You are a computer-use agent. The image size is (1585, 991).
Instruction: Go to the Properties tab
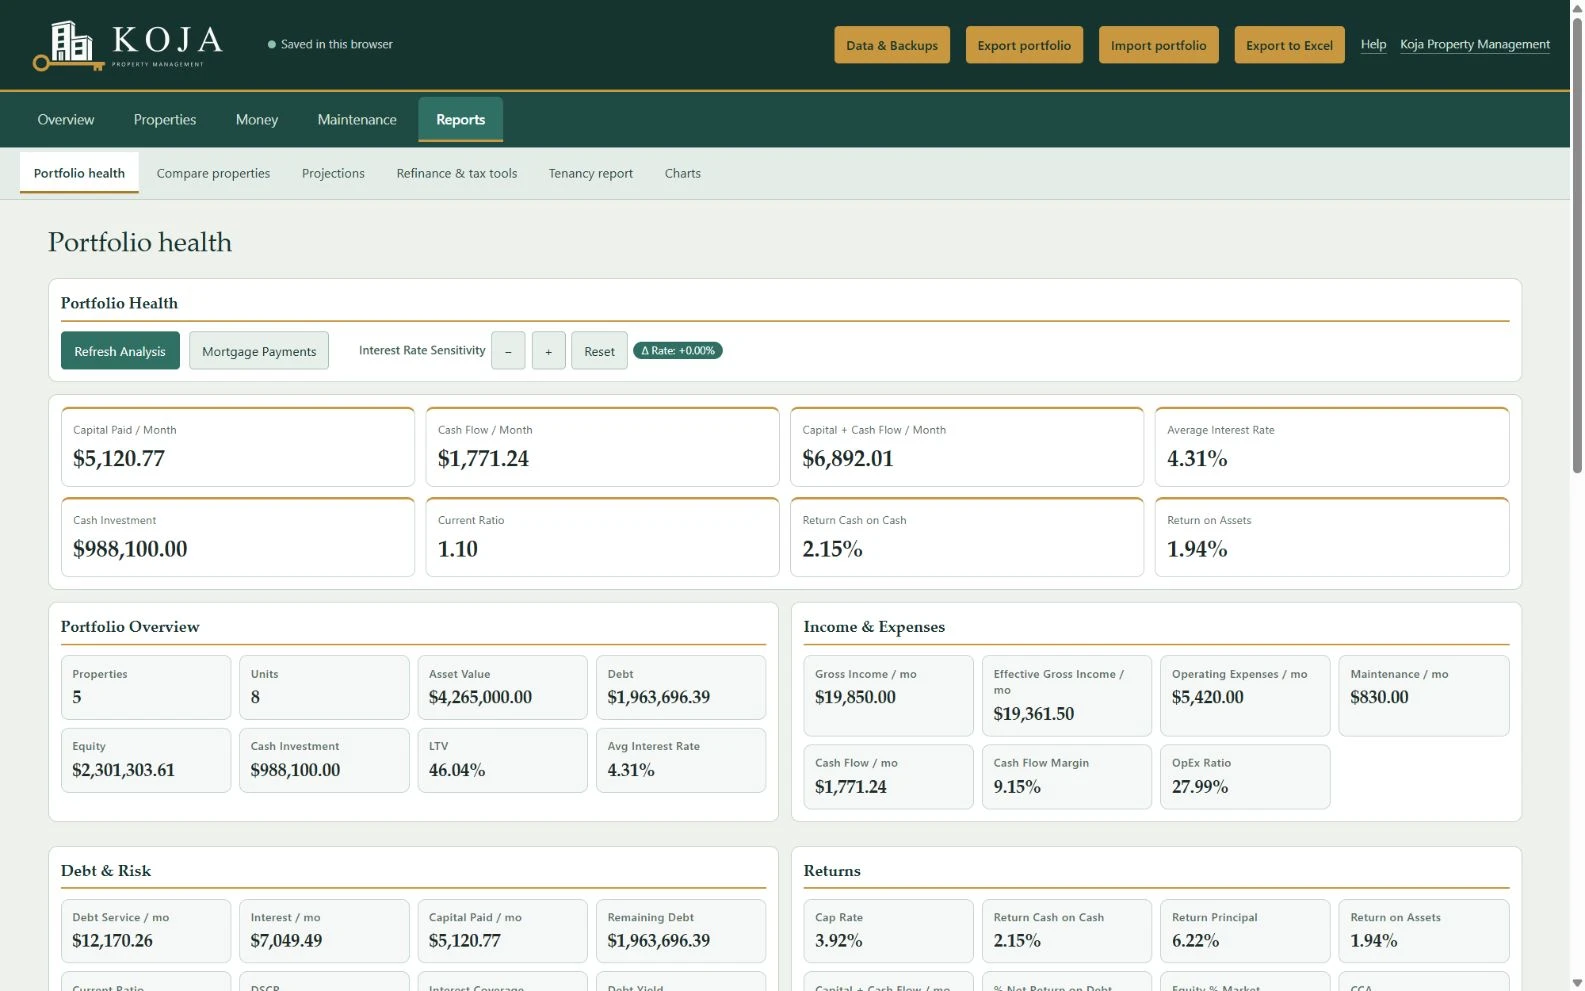[x=165, y=120]
